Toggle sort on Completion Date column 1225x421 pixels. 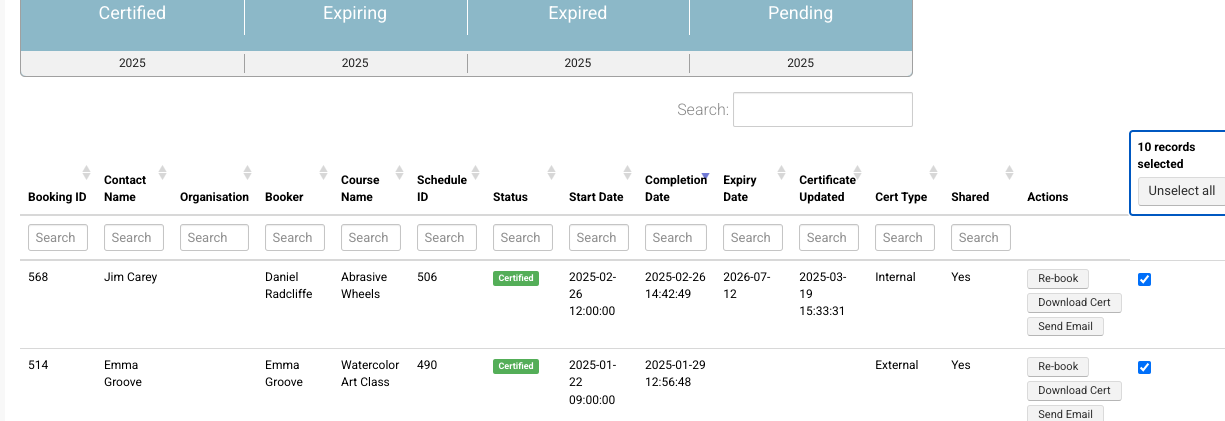pos(704,177)
